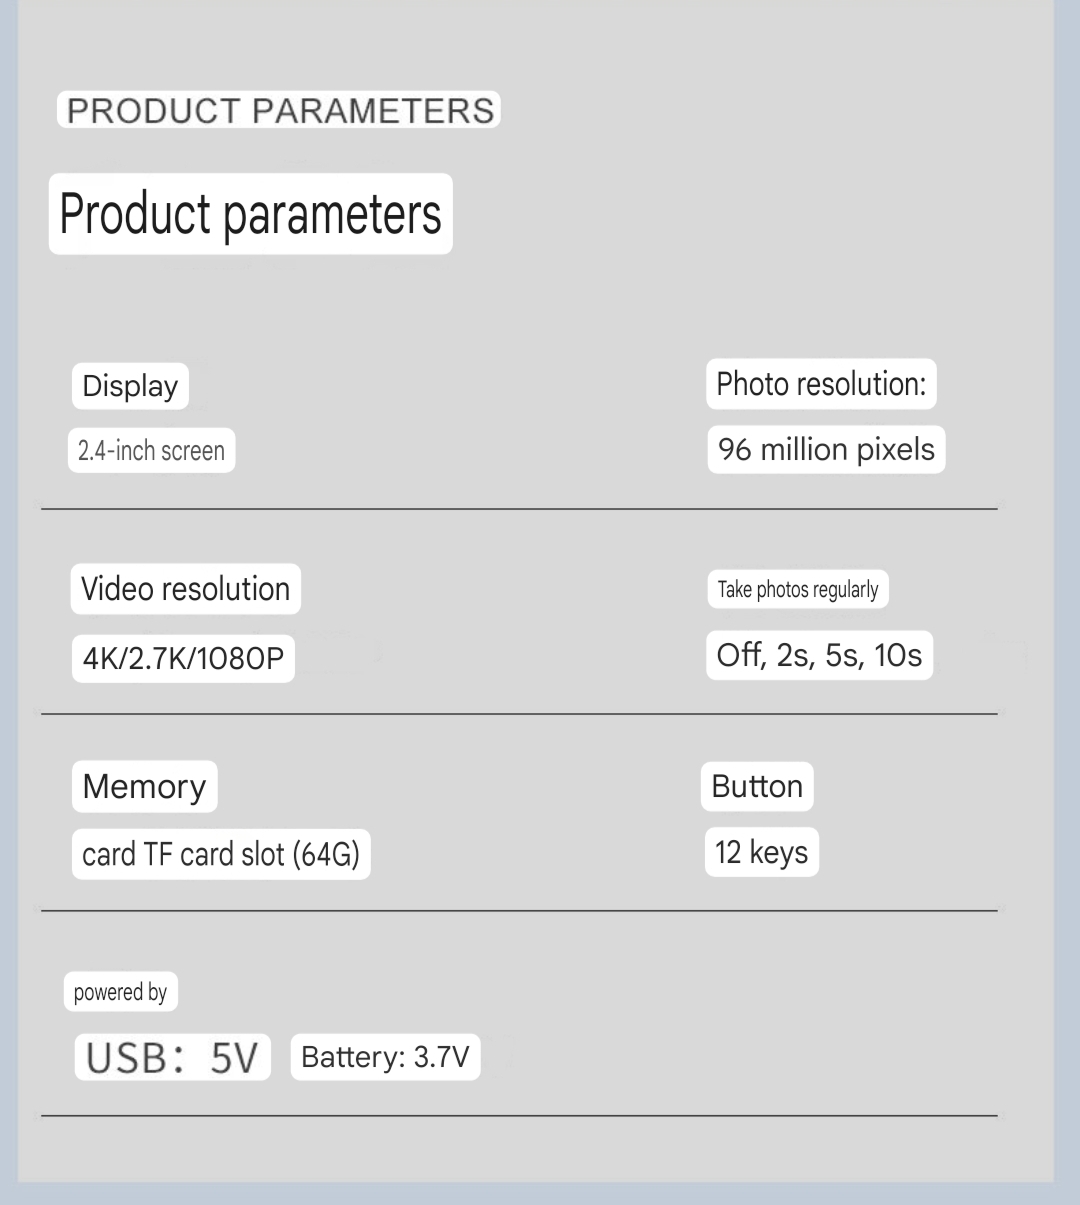Click the Battery: 3.7V text box

pos(385,1057)
